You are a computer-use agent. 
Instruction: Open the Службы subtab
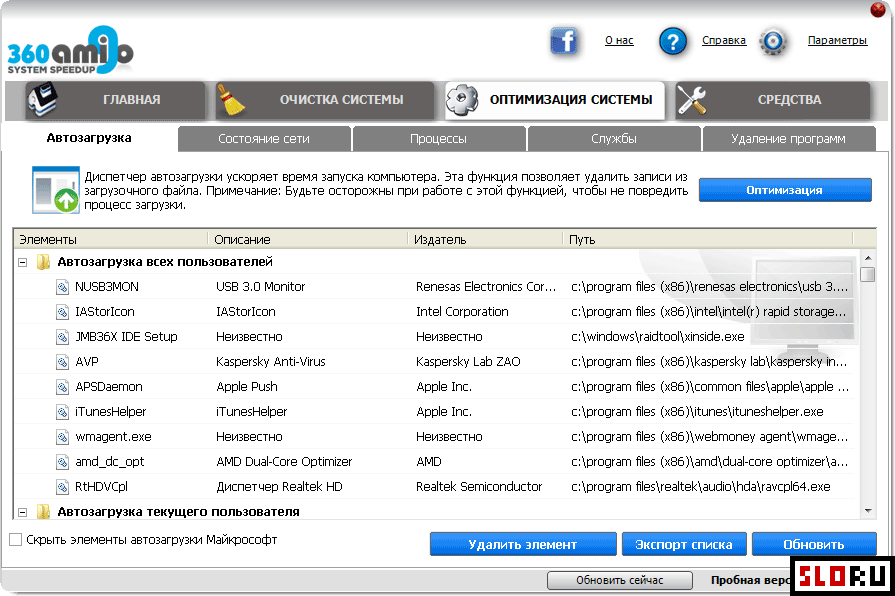point(614,139)
